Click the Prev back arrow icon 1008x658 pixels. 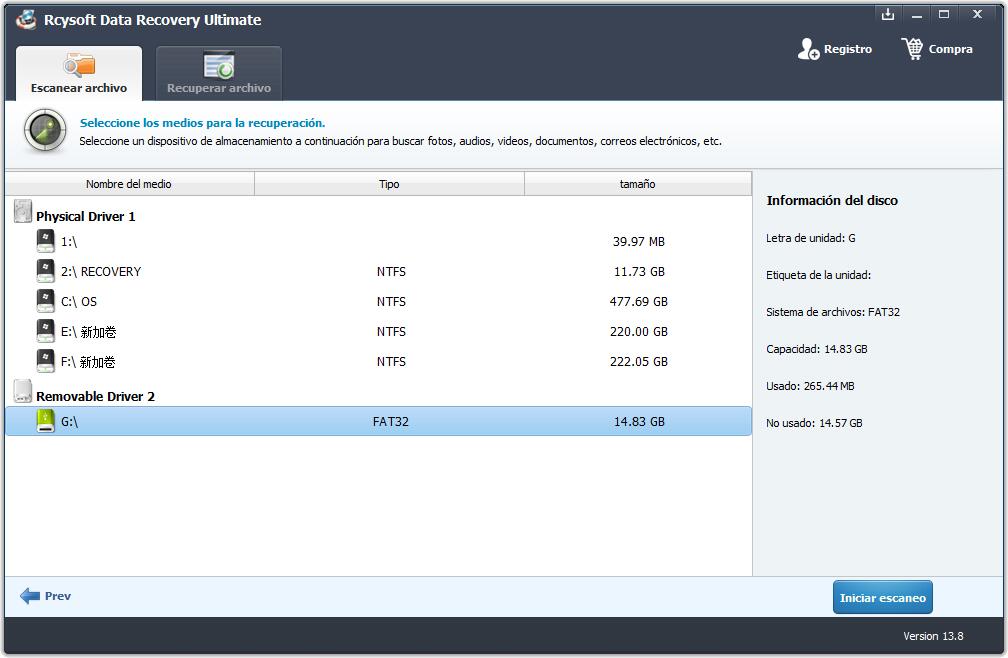[30, 596]
